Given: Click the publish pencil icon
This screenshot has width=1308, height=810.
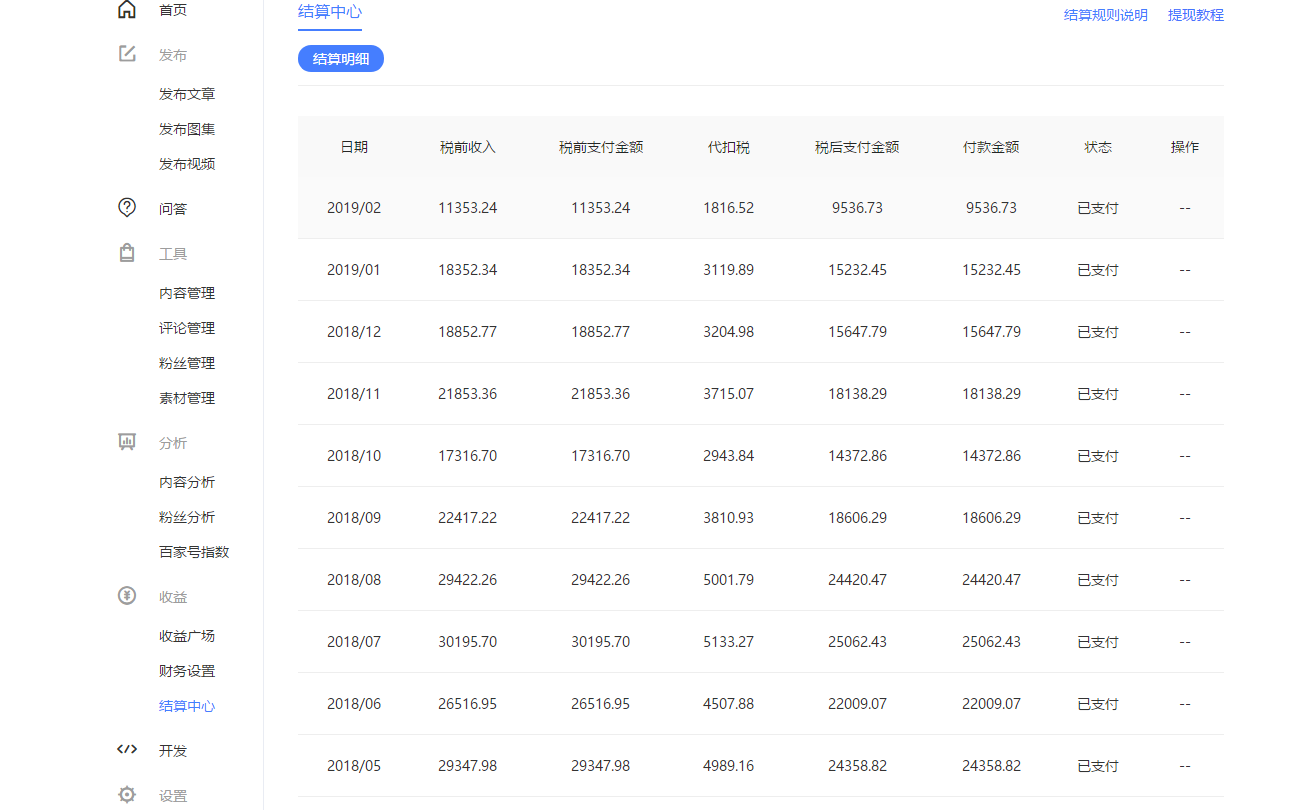Looking at the screenshot, I should click(127, 54).
